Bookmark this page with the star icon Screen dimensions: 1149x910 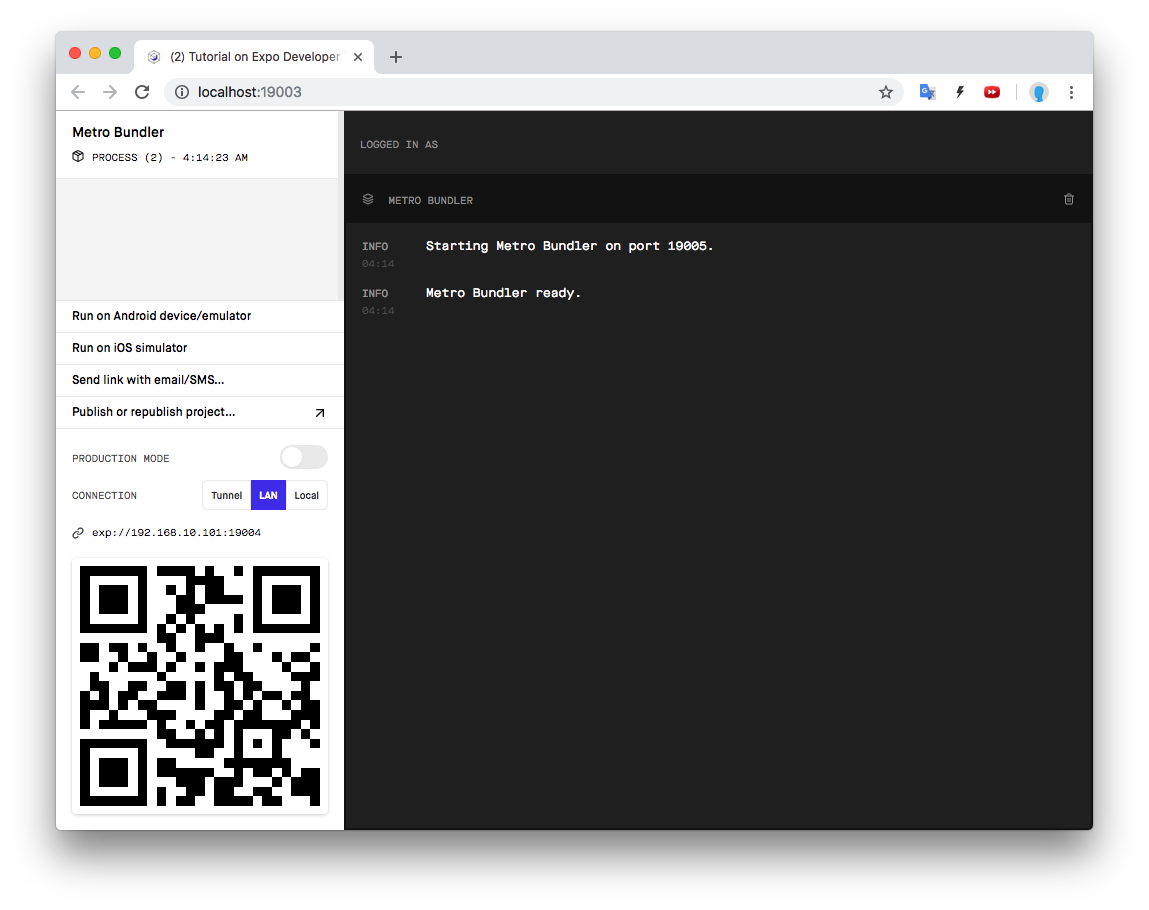[x=885, y=92]
